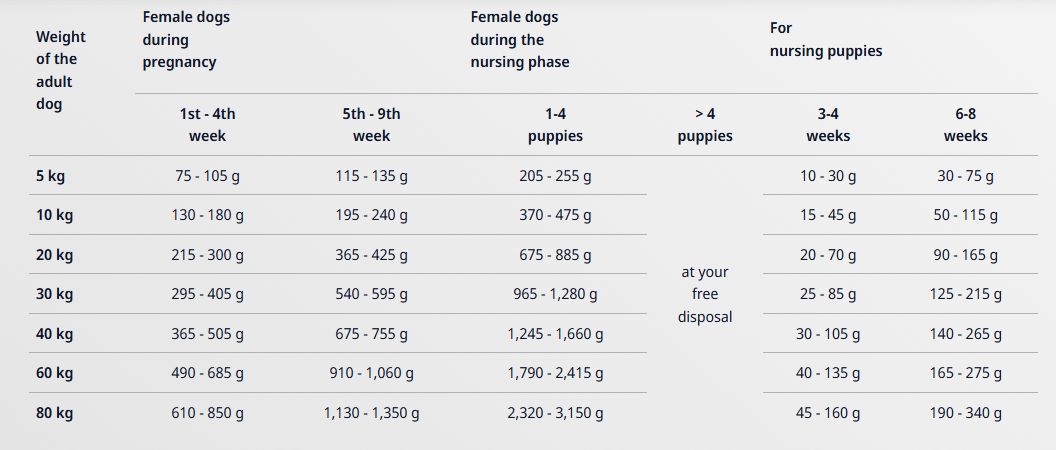
Task: Click the '3-4 weeks' column header
Action: 828,125
